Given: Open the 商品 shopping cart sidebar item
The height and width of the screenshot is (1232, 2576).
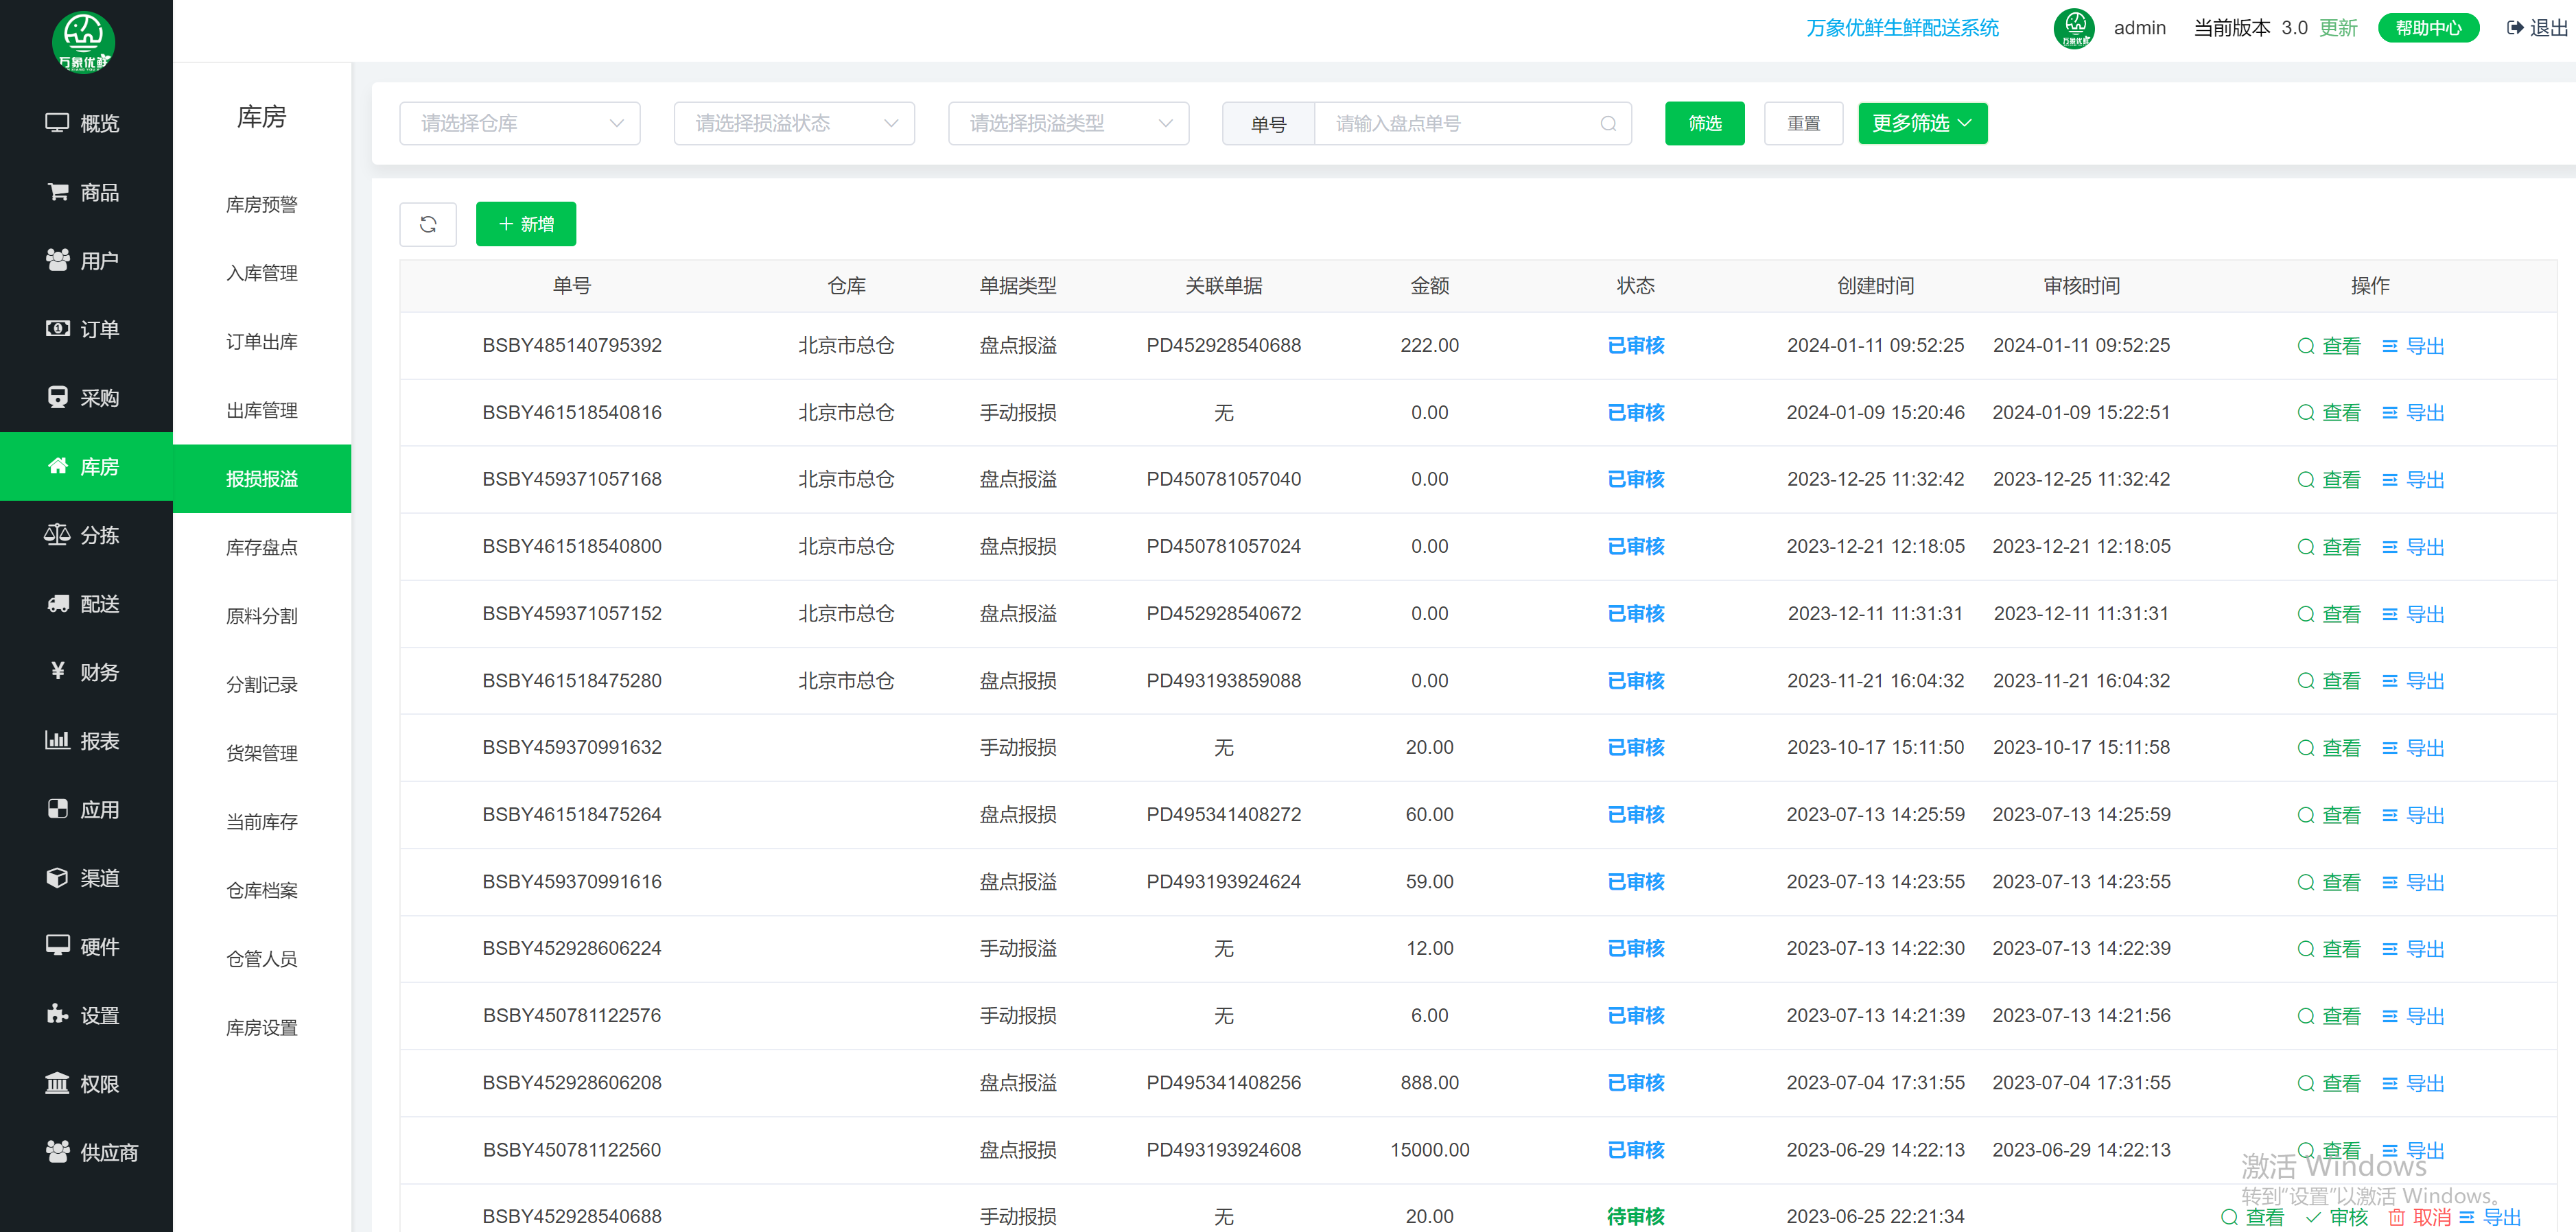Looking at the screenshot, I should click(x=58, y=191).
